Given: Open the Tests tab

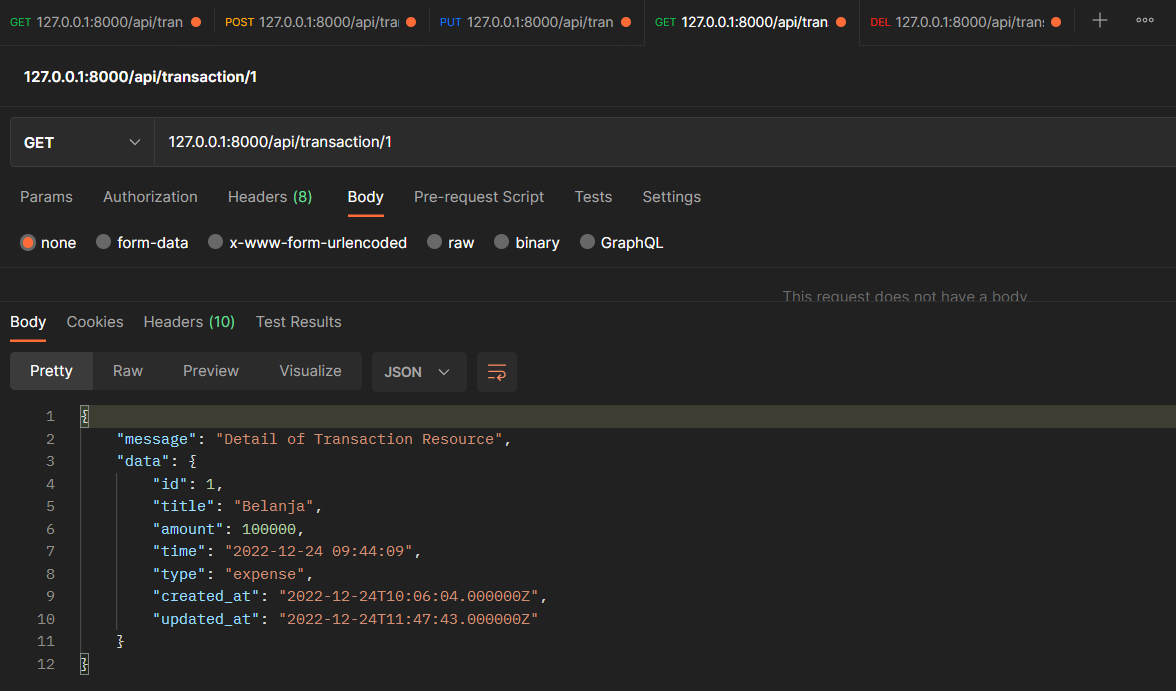Looking at the screenshot, I should tap(593, 197).
